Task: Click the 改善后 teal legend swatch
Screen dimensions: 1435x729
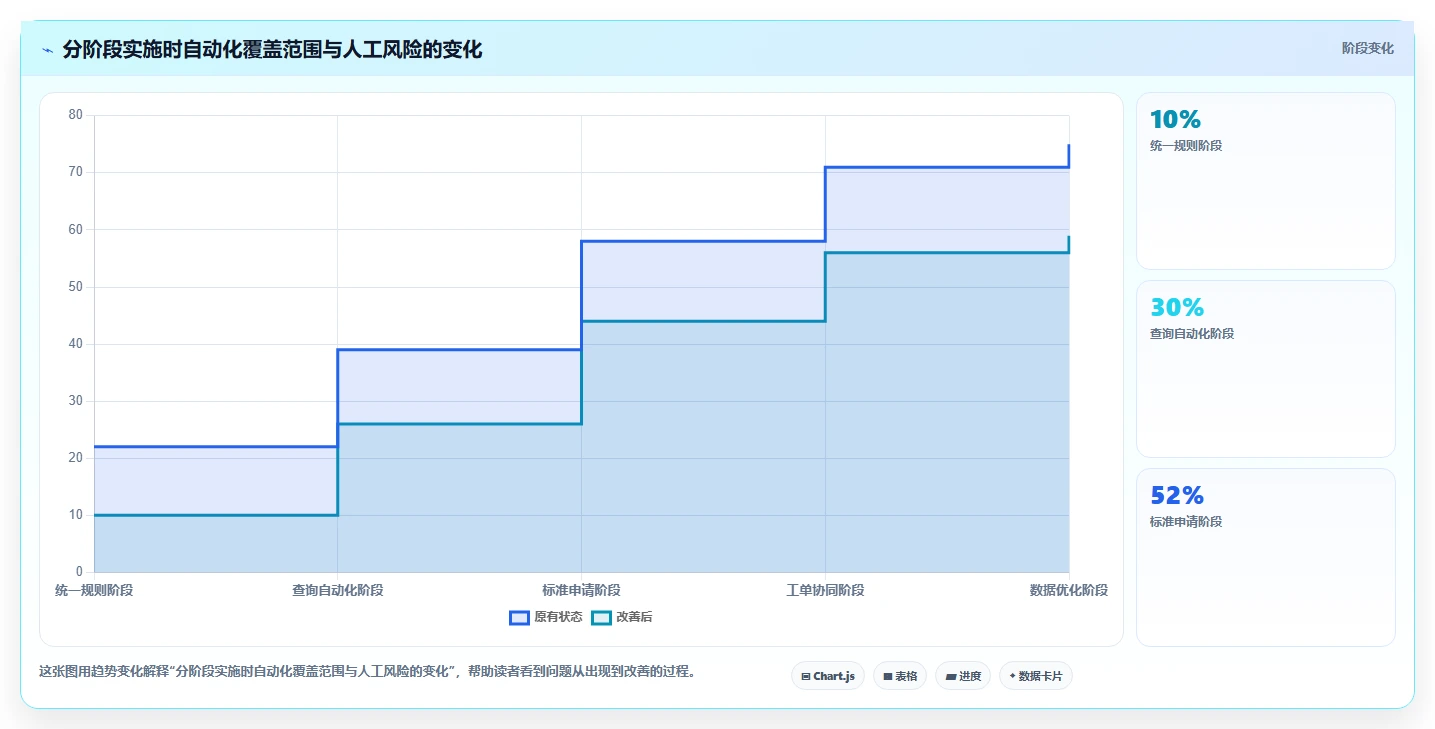Action: pos(601,617)
